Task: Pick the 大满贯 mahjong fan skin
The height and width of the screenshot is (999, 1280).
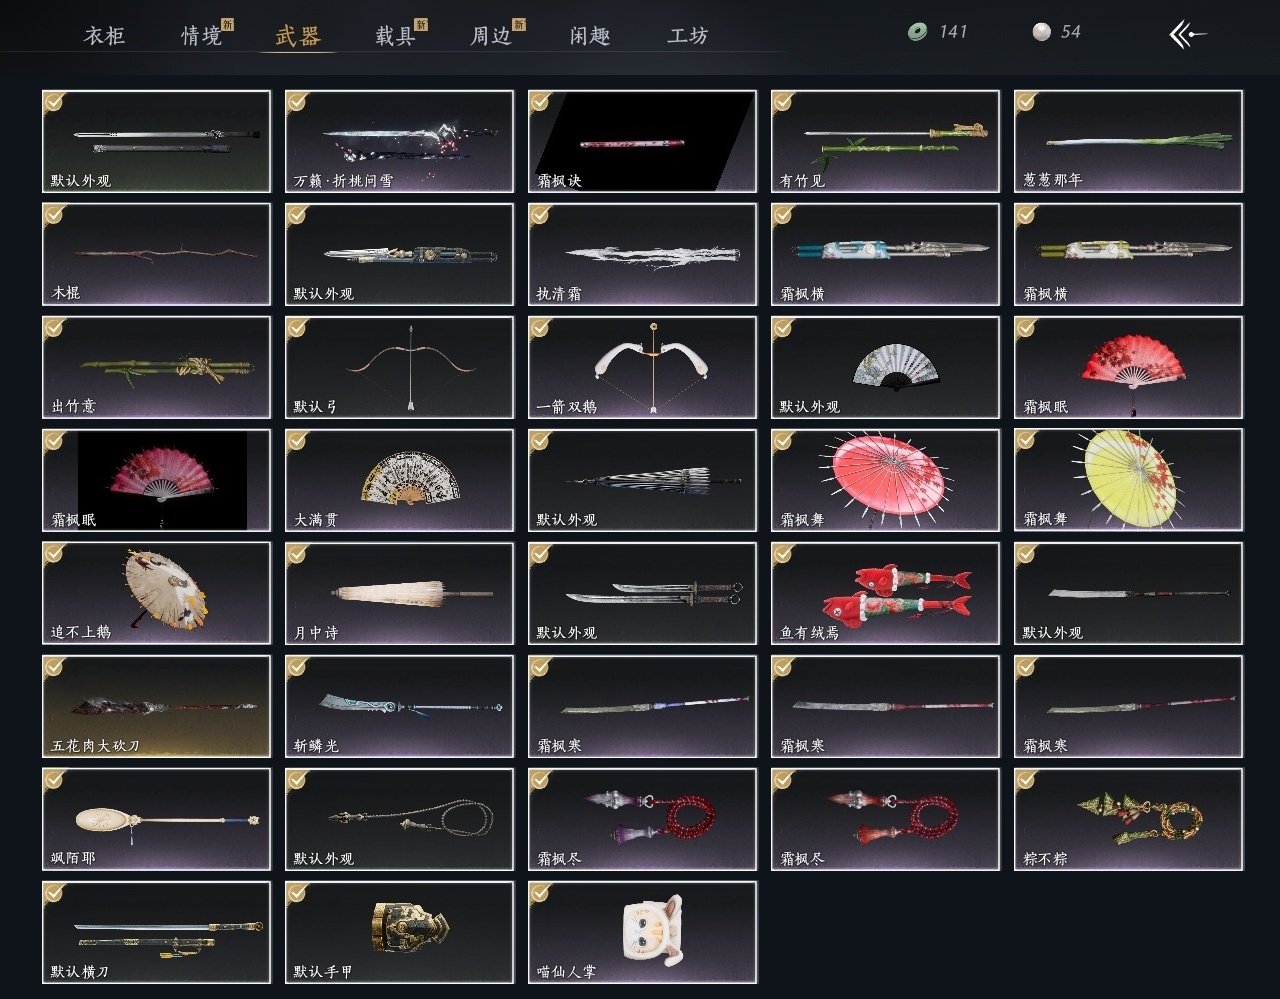Action: [399, 480]
